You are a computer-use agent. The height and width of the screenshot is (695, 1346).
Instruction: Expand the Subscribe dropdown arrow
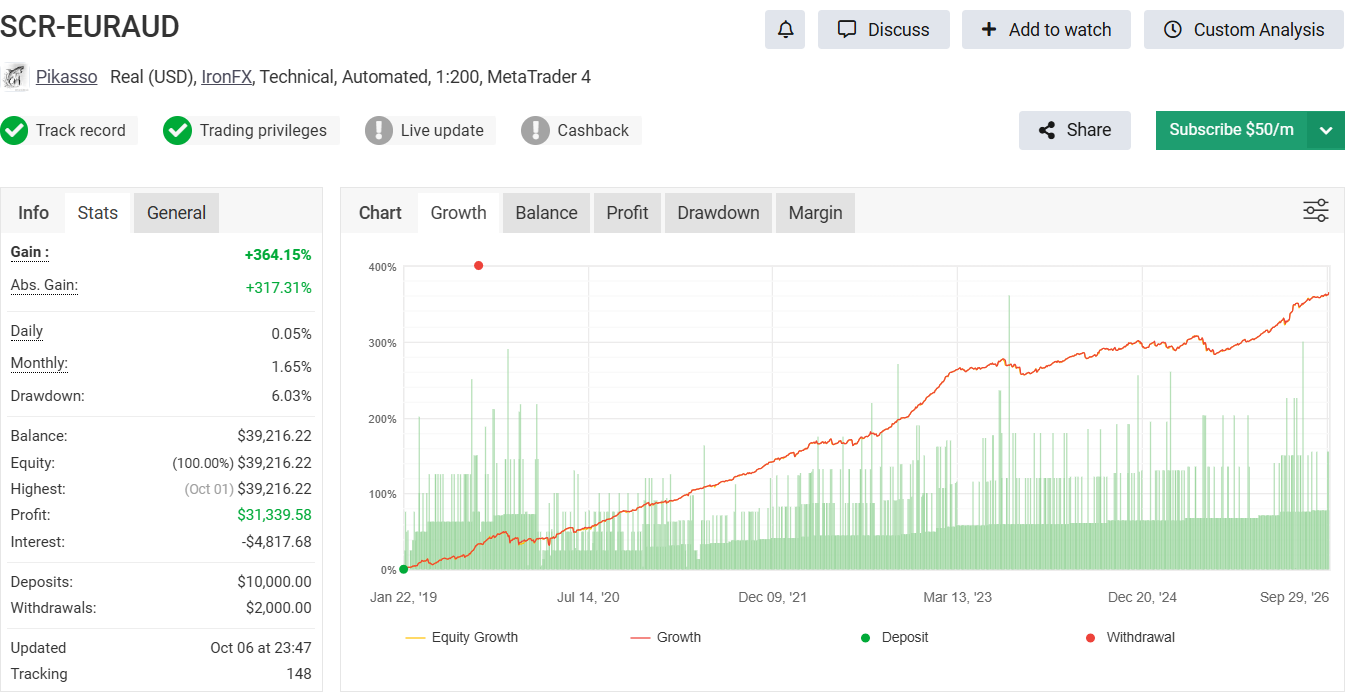coord(1326,130)
